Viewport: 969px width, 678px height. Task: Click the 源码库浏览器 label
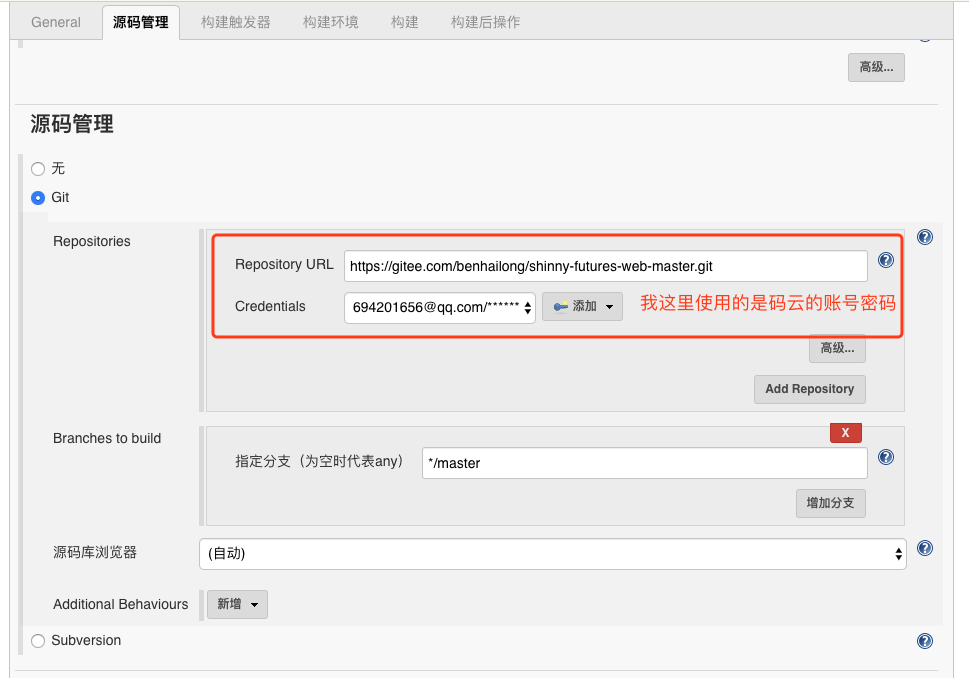[95, 553]
